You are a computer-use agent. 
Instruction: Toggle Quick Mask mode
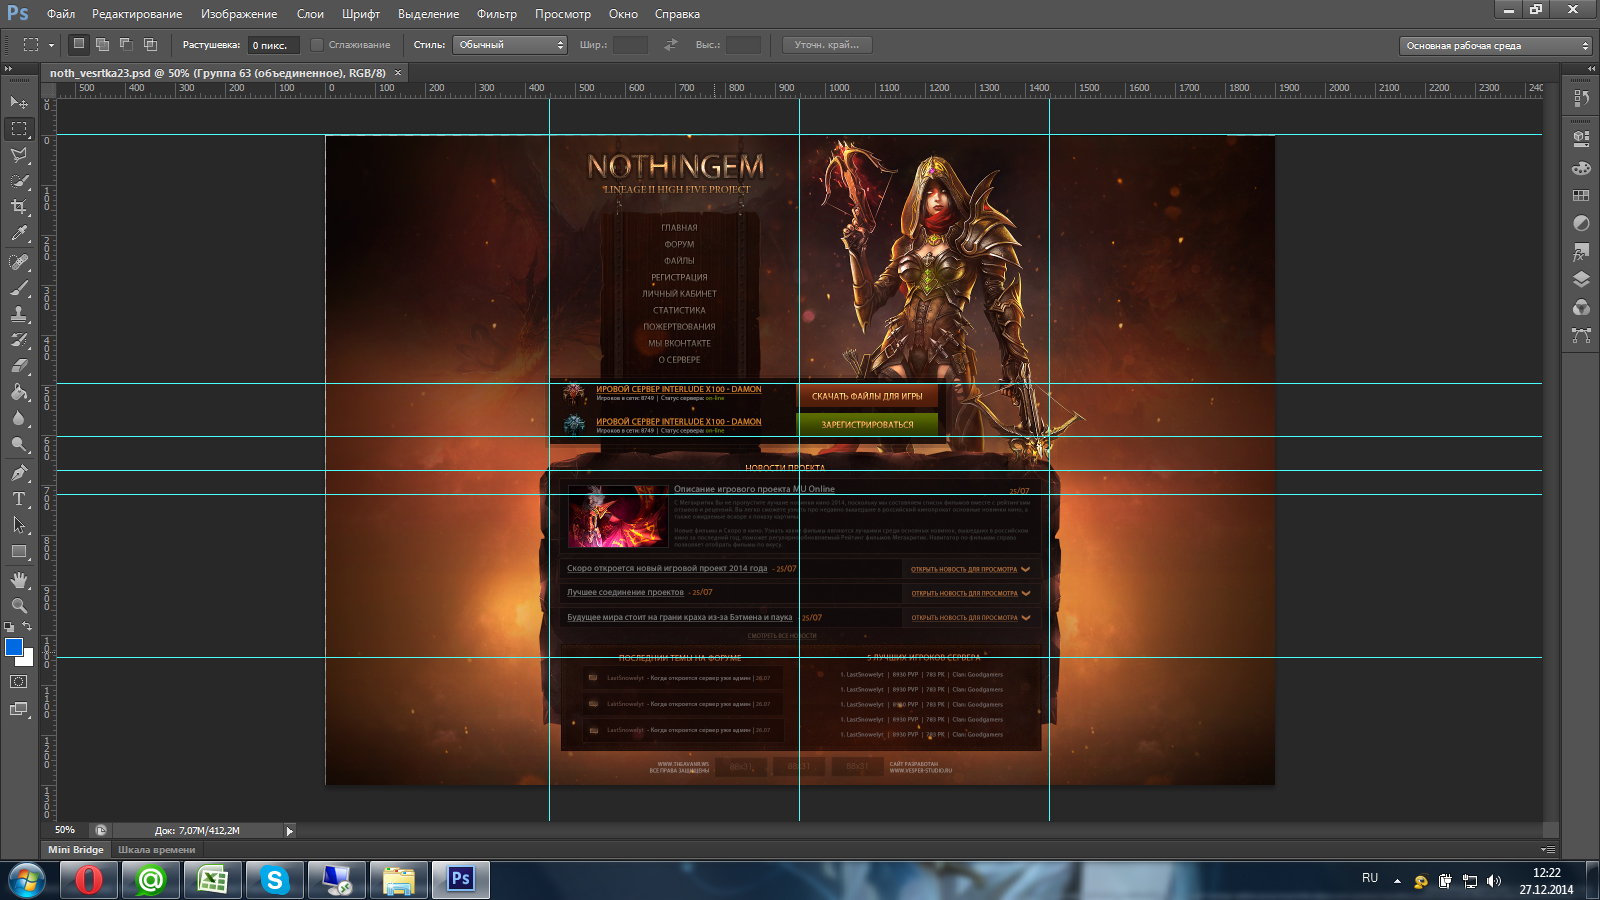pos(19,682)
